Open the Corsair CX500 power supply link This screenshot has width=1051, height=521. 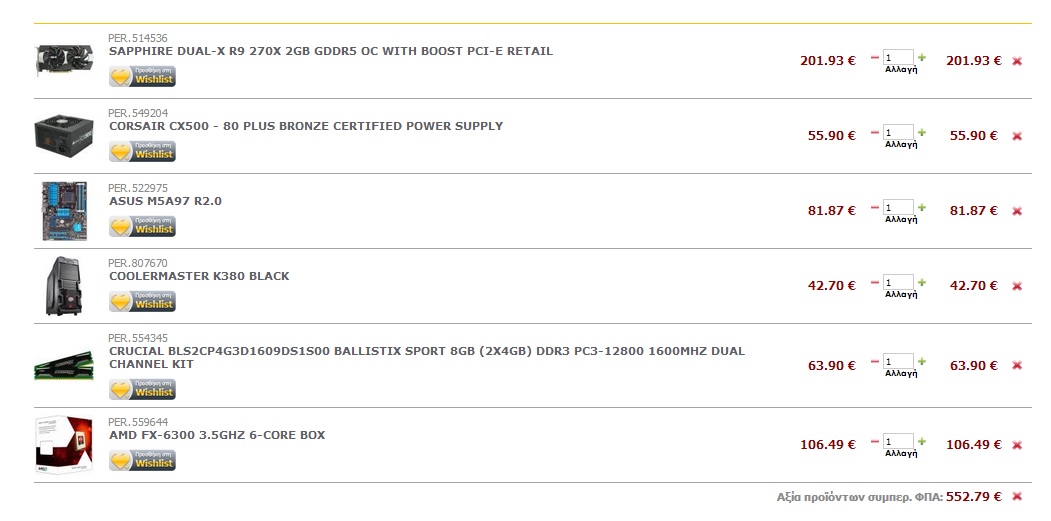click(306, 126)
